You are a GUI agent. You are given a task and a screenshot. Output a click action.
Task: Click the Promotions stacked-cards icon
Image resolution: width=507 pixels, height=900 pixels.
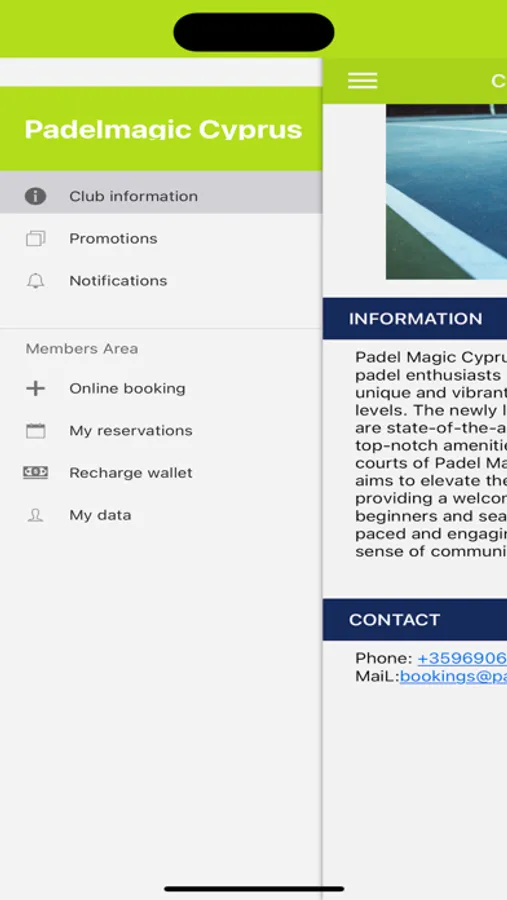pyautogui.click(x=35, y=239)
